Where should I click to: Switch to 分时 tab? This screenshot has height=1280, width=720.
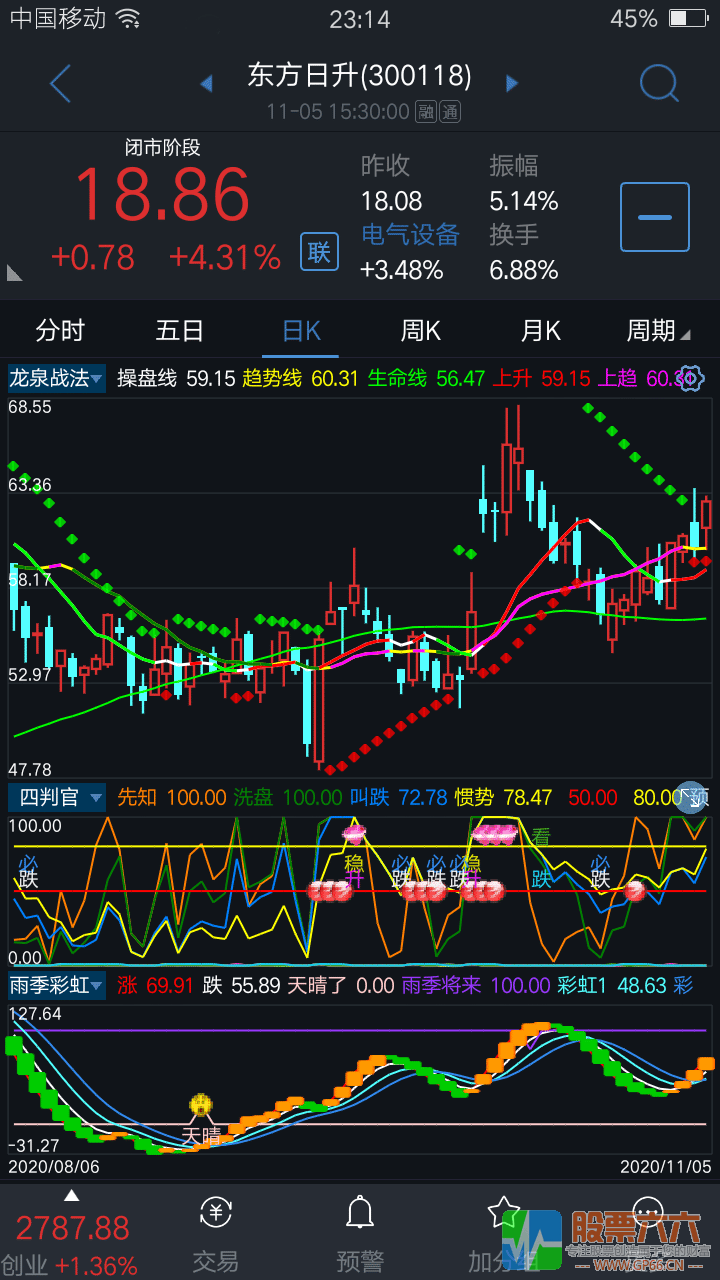(60, 330)
